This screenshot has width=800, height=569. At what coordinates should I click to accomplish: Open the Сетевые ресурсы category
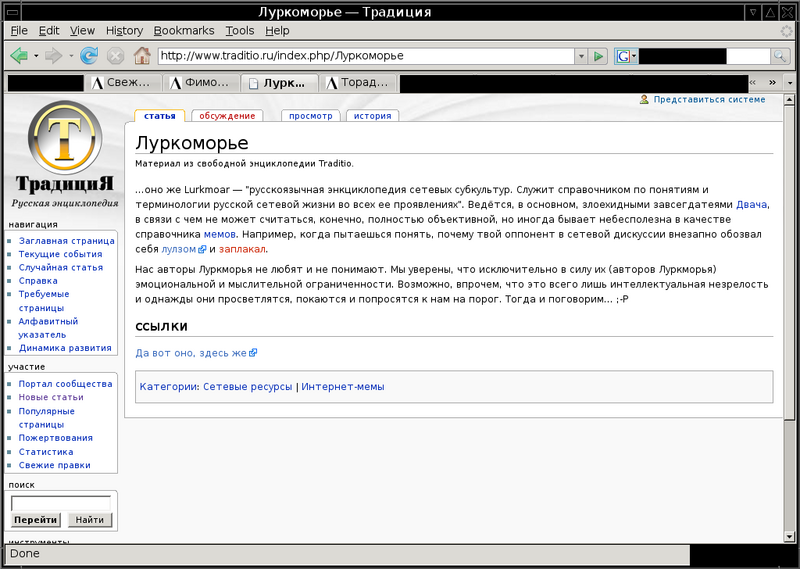click(247, 386)
